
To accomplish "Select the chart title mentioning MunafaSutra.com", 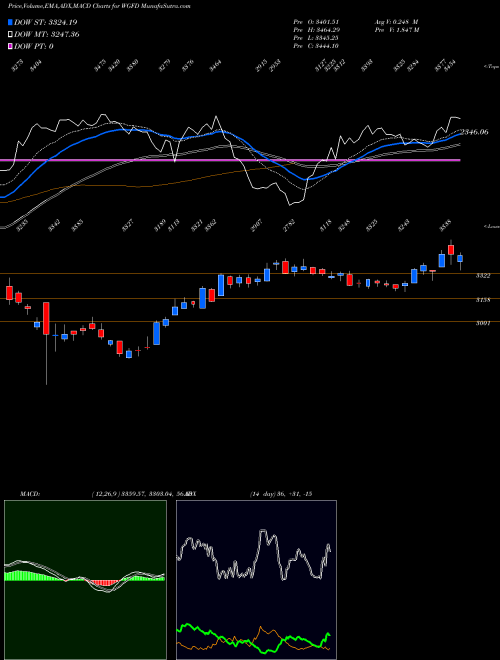I will (99, 6).
